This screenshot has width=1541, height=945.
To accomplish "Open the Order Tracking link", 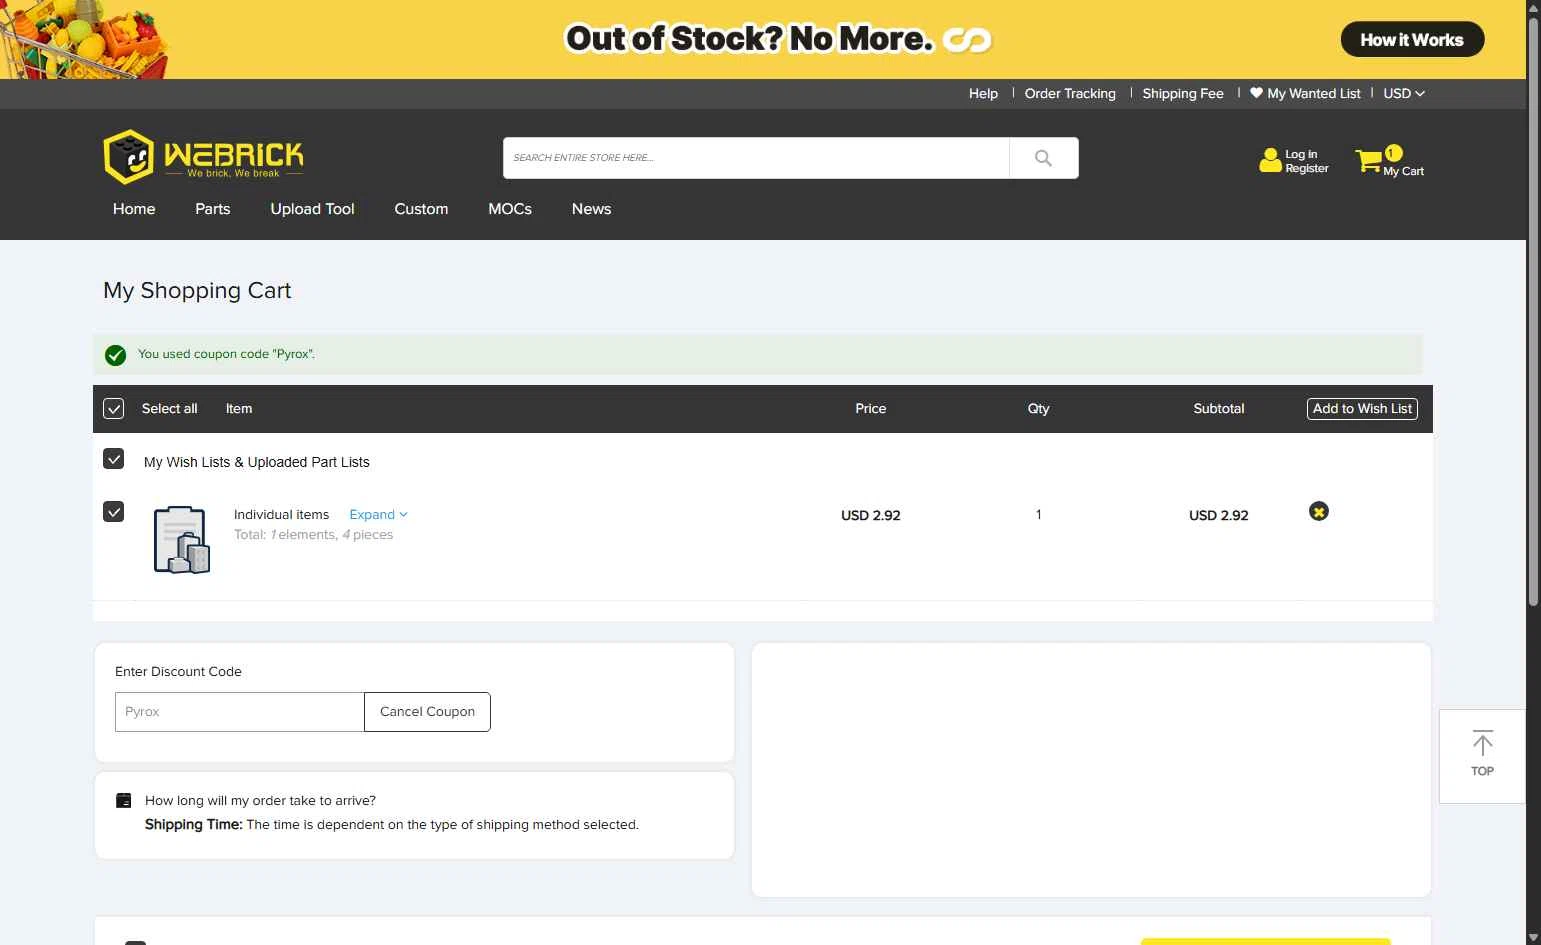I will pyautogui.click(x=1070, y=93).
